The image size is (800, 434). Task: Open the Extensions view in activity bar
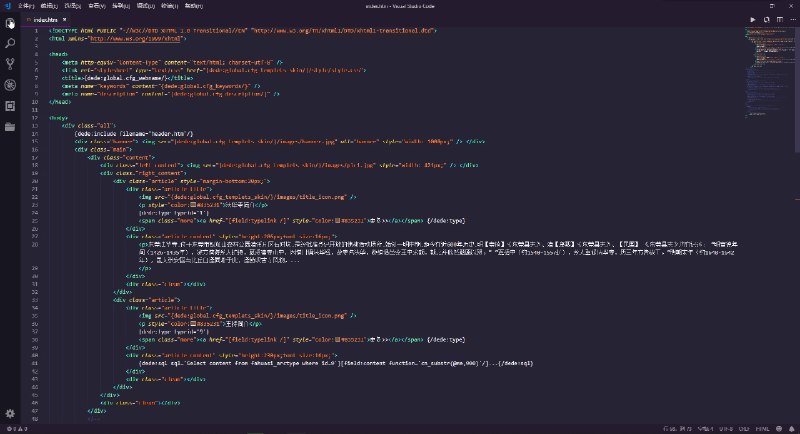click(x=10, y=106)
